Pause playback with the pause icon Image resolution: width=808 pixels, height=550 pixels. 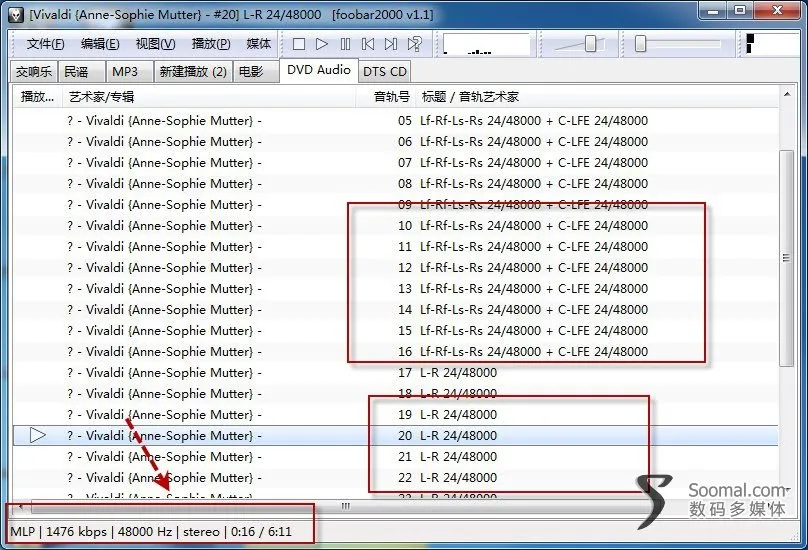coord(345,44)
